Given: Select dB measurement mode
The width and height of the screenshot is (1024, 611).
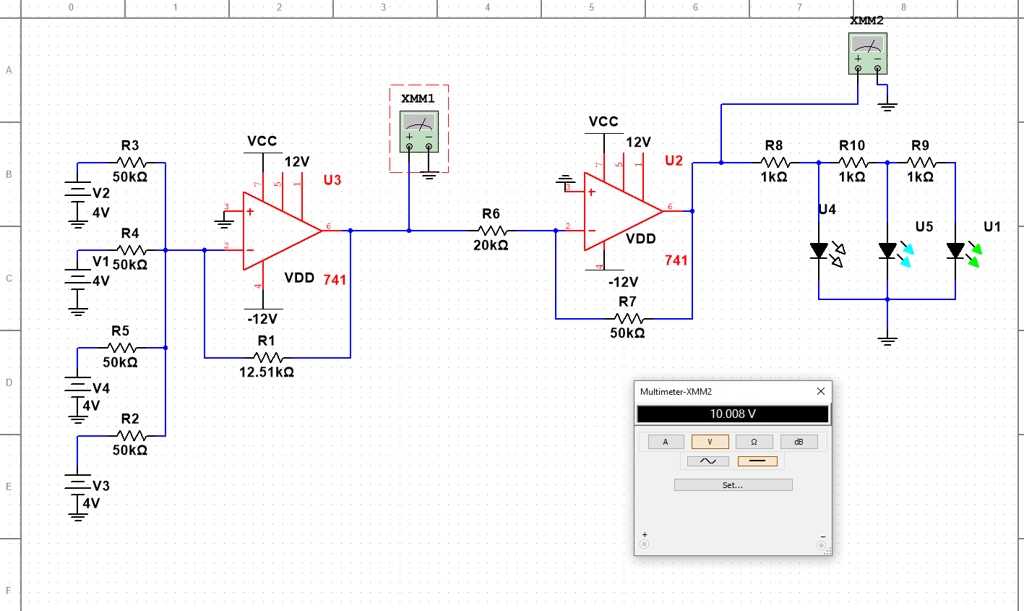Looking at the screenshot, I should [x=799, y=440].
